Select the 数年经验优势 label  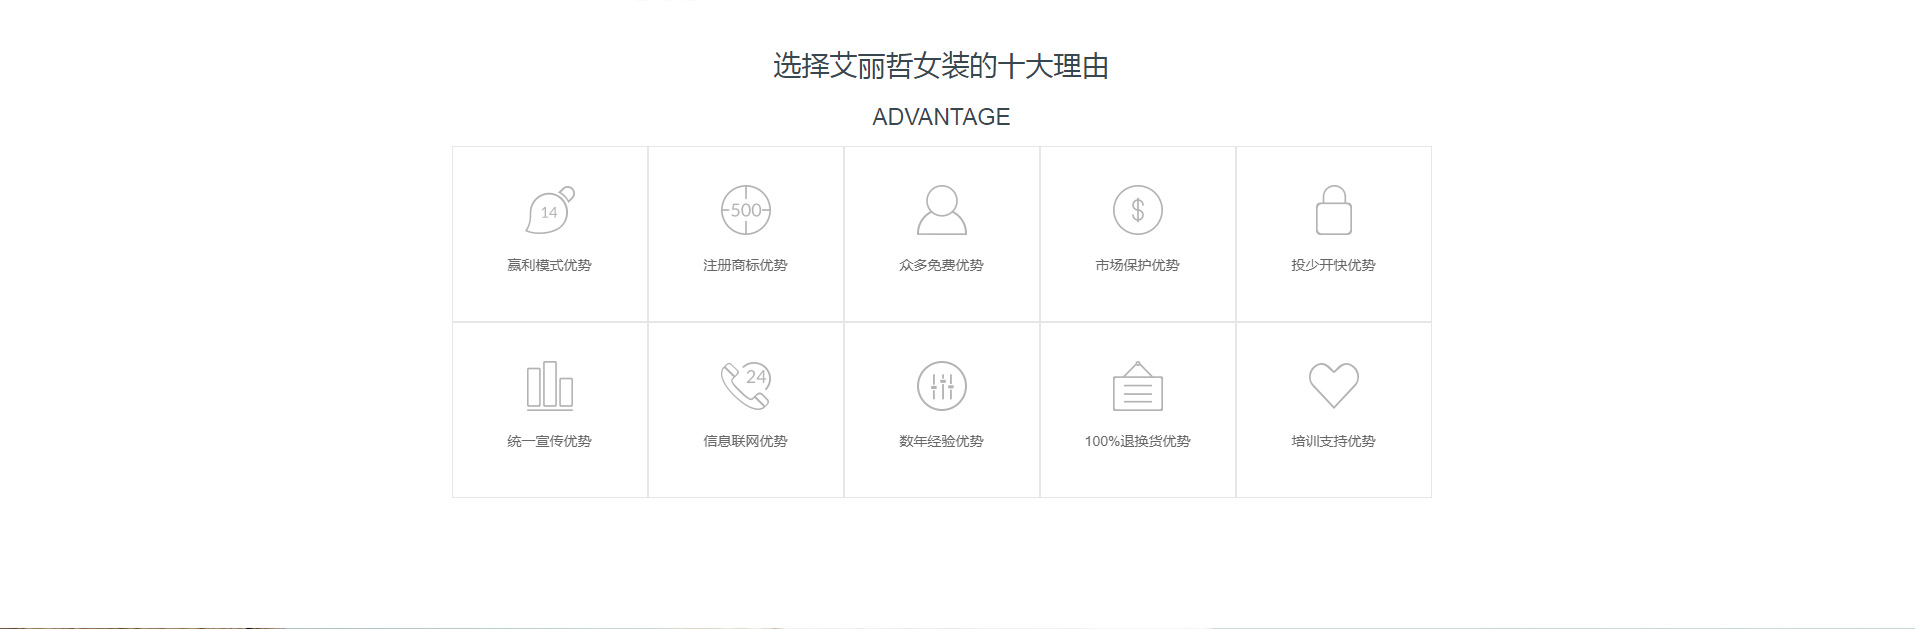(941, 441)
